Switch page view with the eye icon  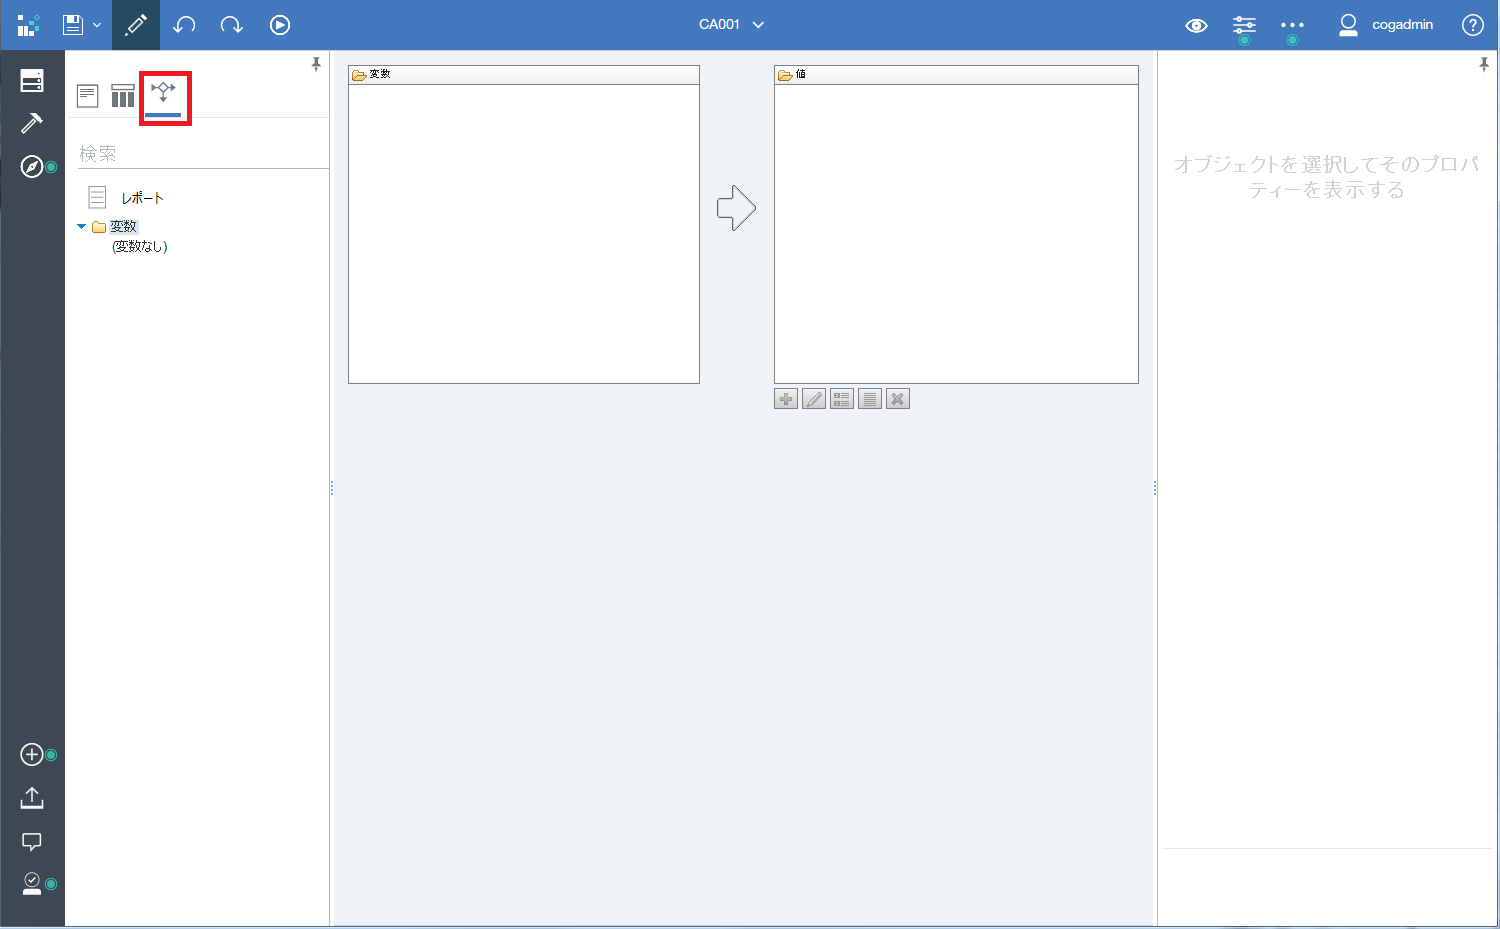[1196, 26]
